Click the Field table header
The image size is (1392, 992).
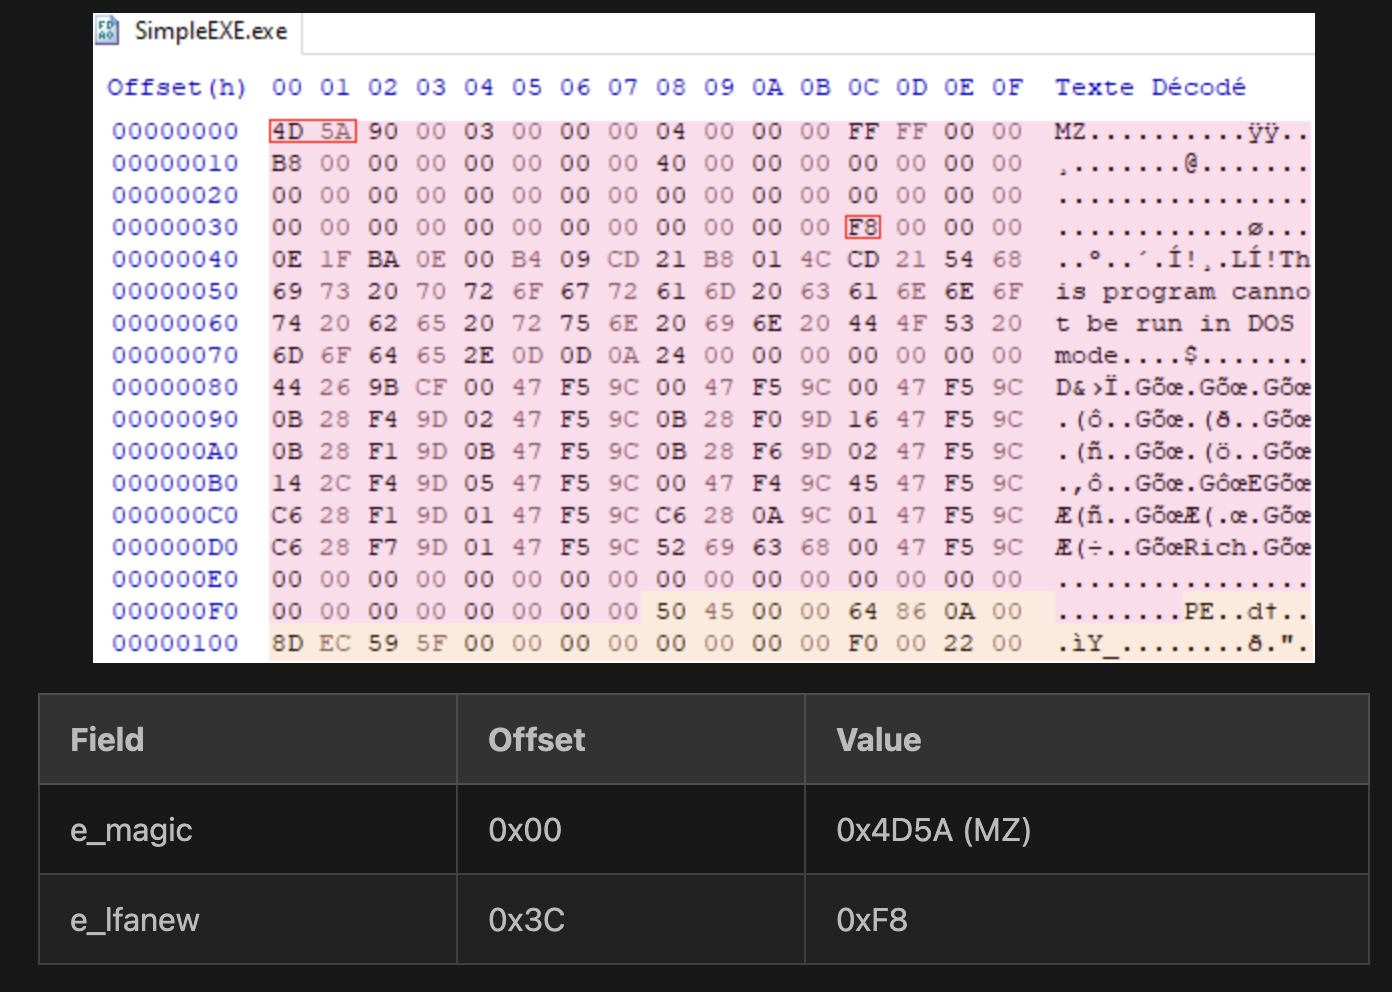point(108,740)
